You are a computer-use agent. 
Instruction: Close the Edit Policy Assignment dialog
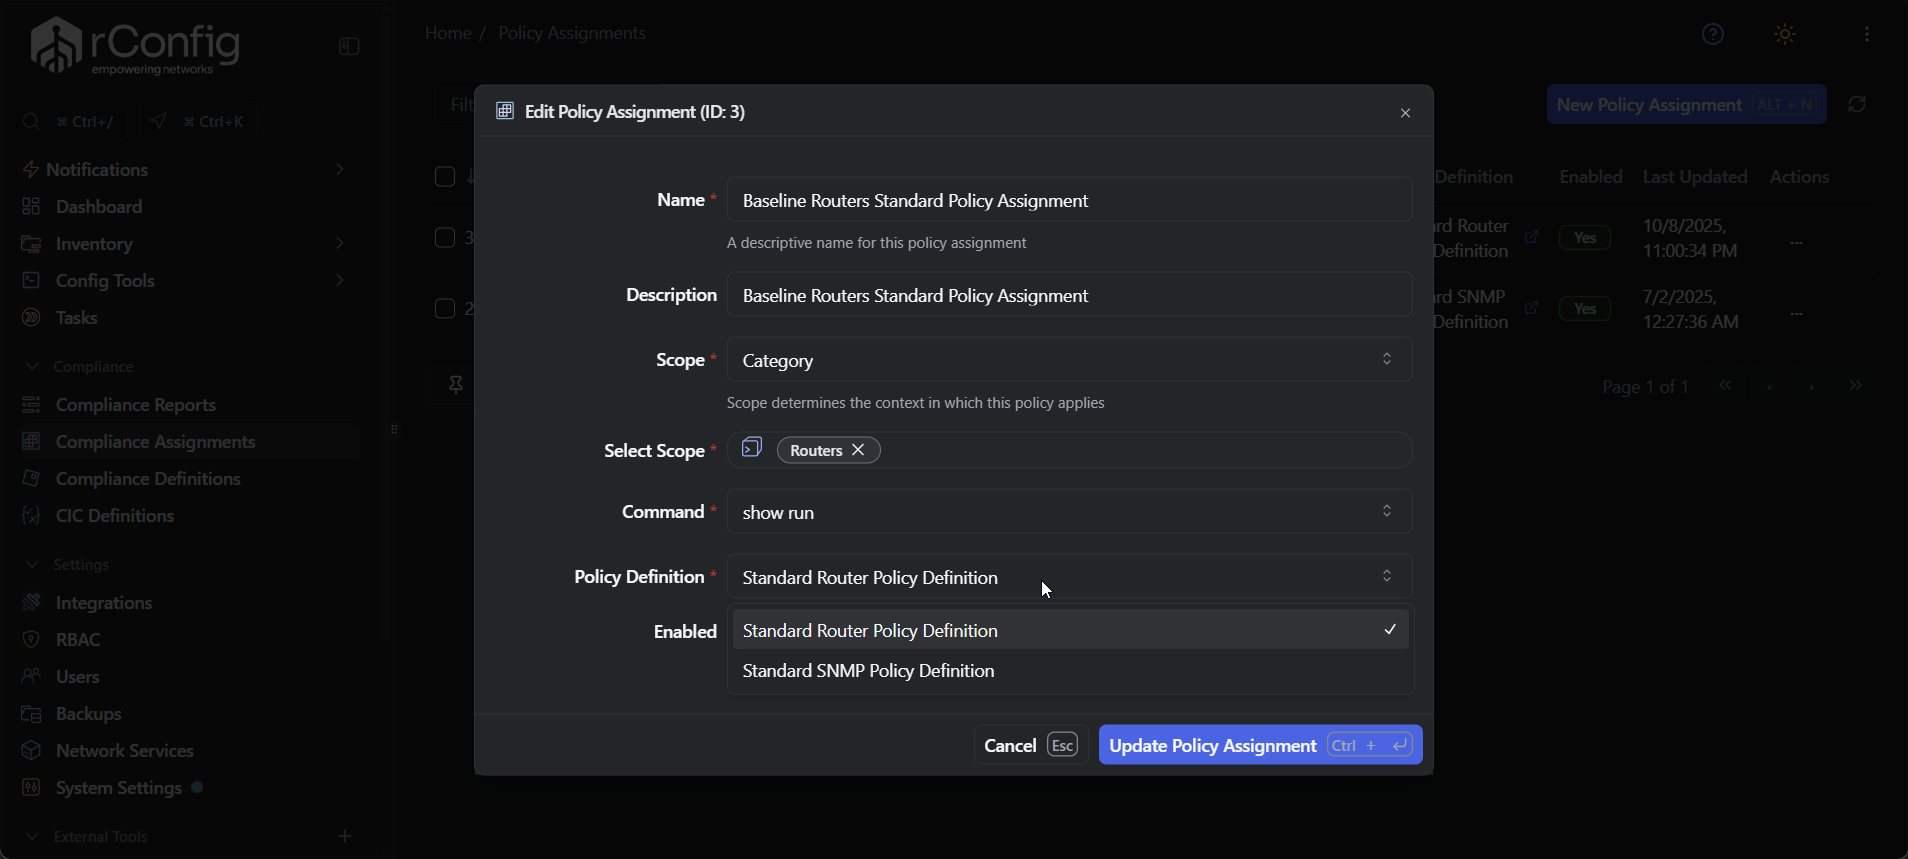[x=1405, y=113]
